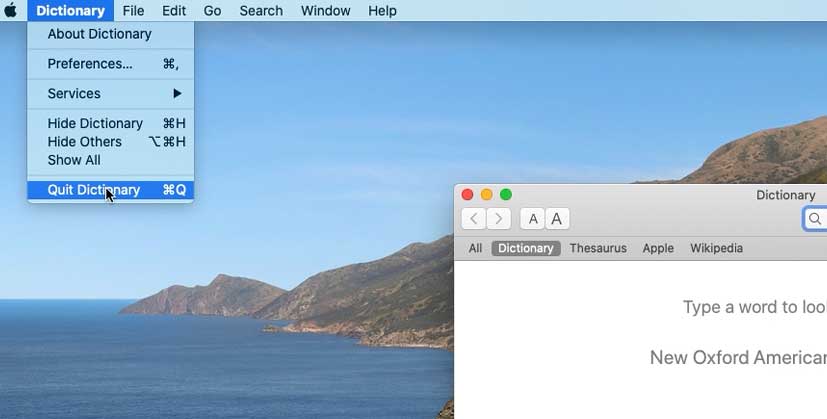
Task: Open the Edit menu
Action: 174,11
